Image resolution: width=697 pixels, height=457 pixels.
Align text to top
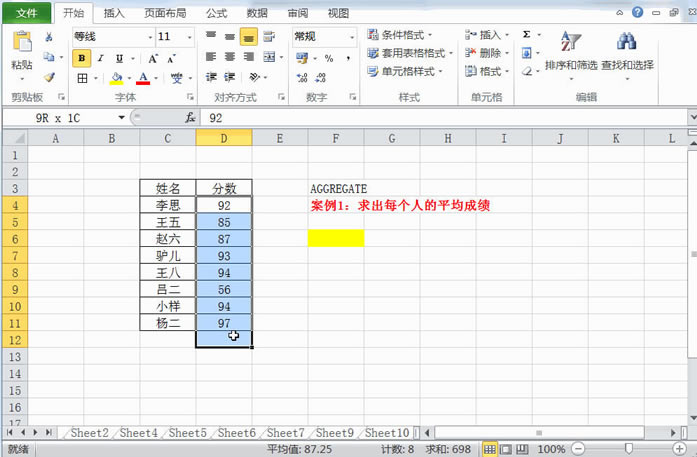(211, 36)
